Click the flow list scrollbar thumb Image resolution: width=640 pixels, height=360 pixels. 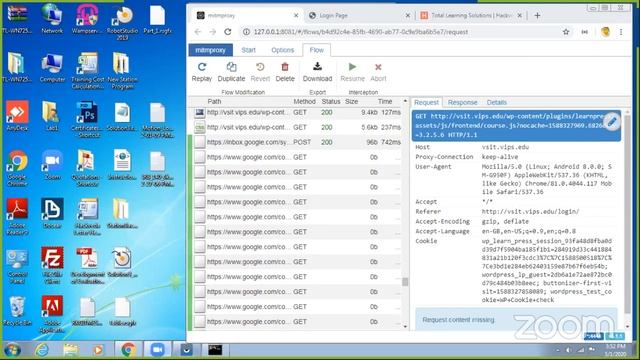tap(405, 282)
